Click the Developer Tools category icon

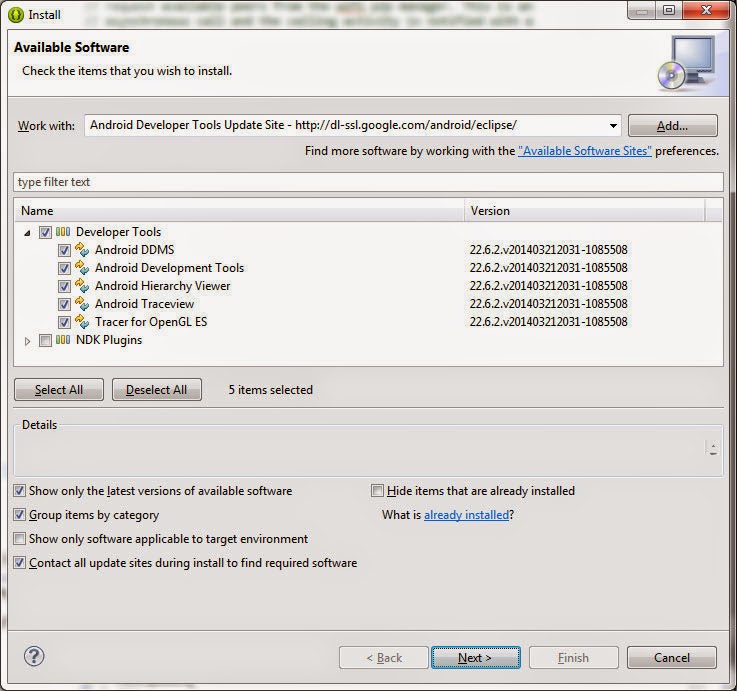[x=63, y=232]
